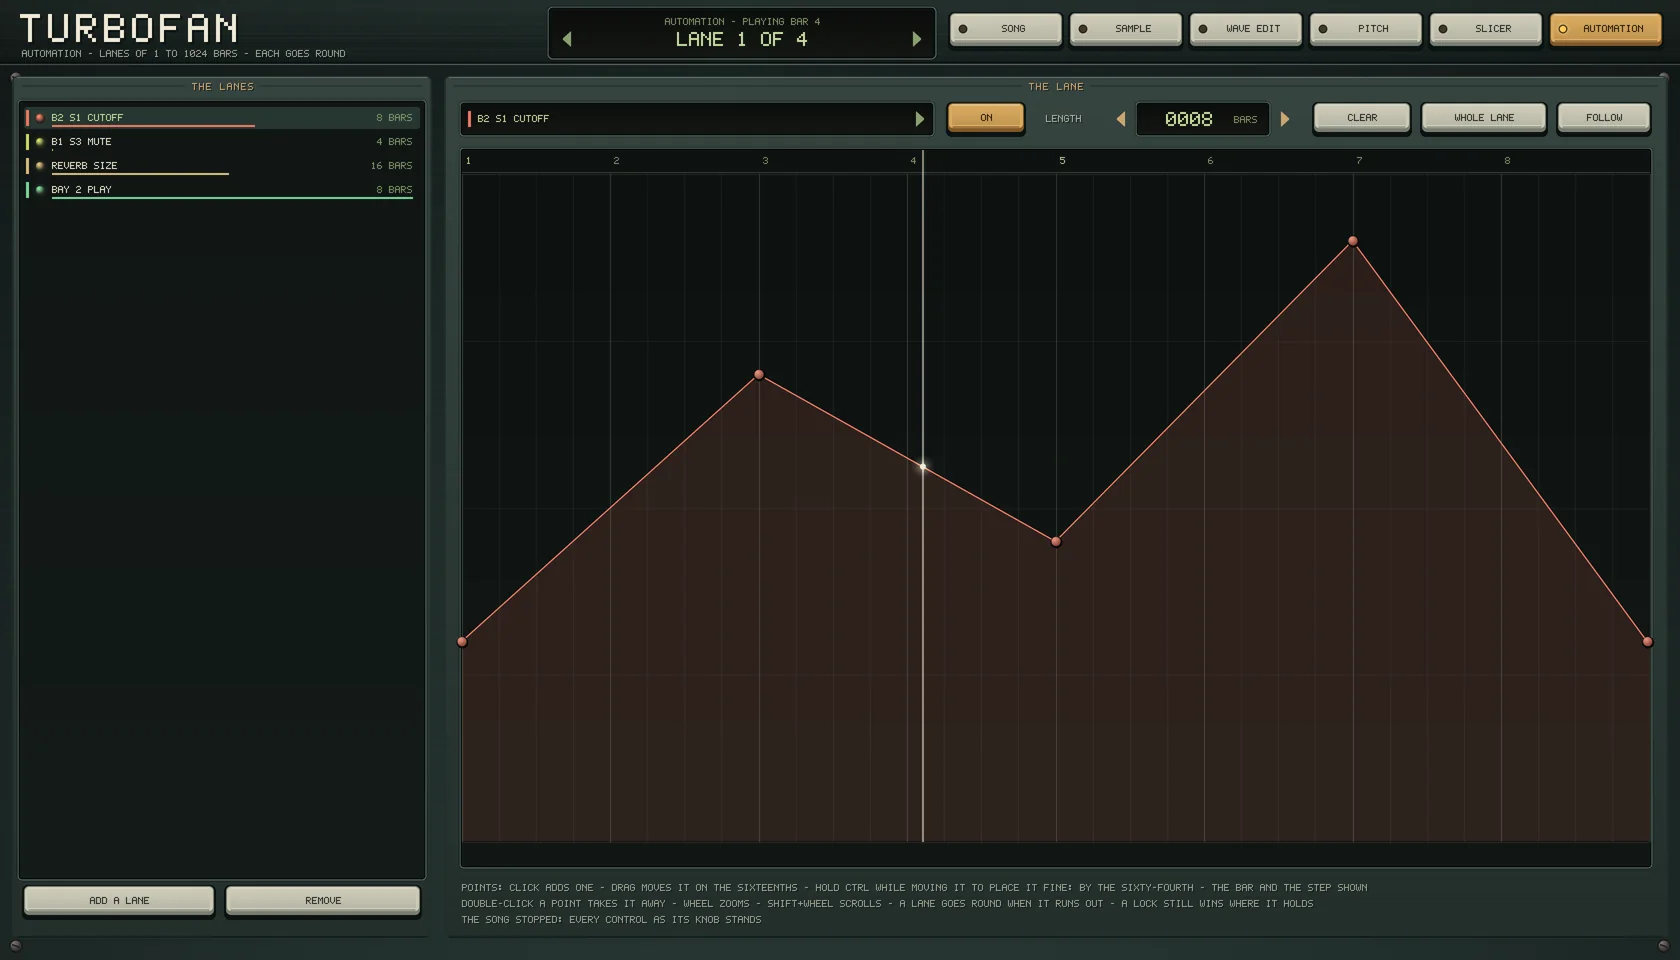The image size is (1680, 960).
Task: Click the "8 BARS" value of BAY 2 PLAY
Action: click(x=394, y=190)
